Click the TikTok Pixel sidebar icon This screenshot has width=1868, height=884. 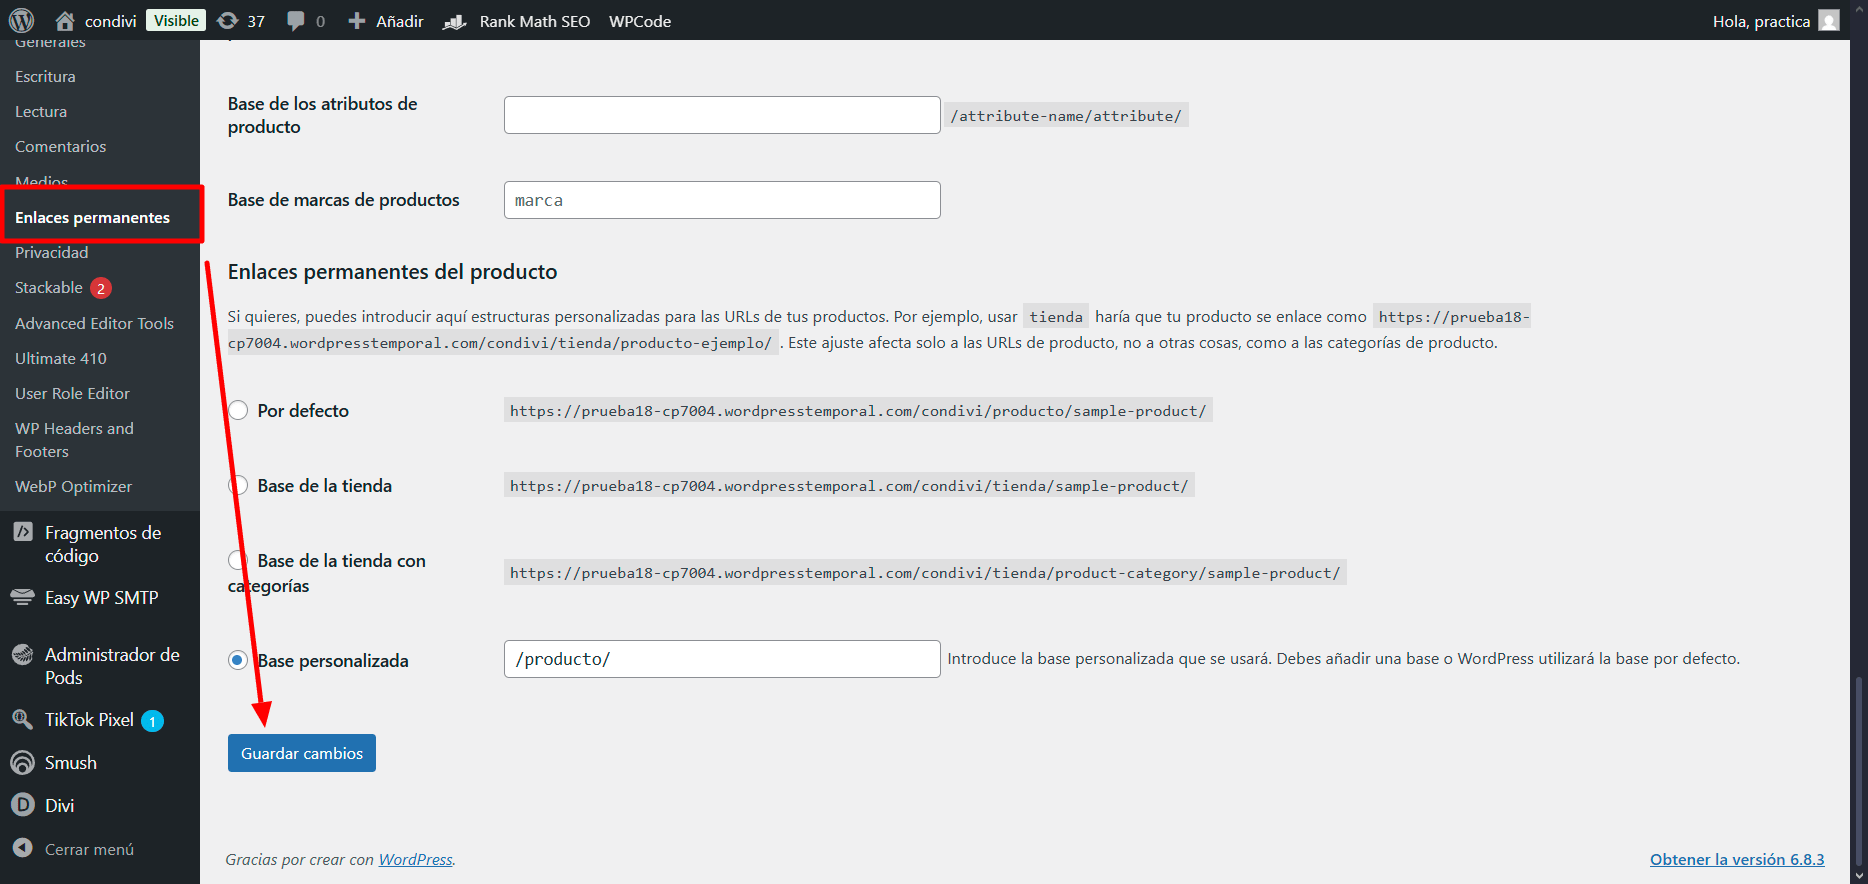(x=22, y=720)
